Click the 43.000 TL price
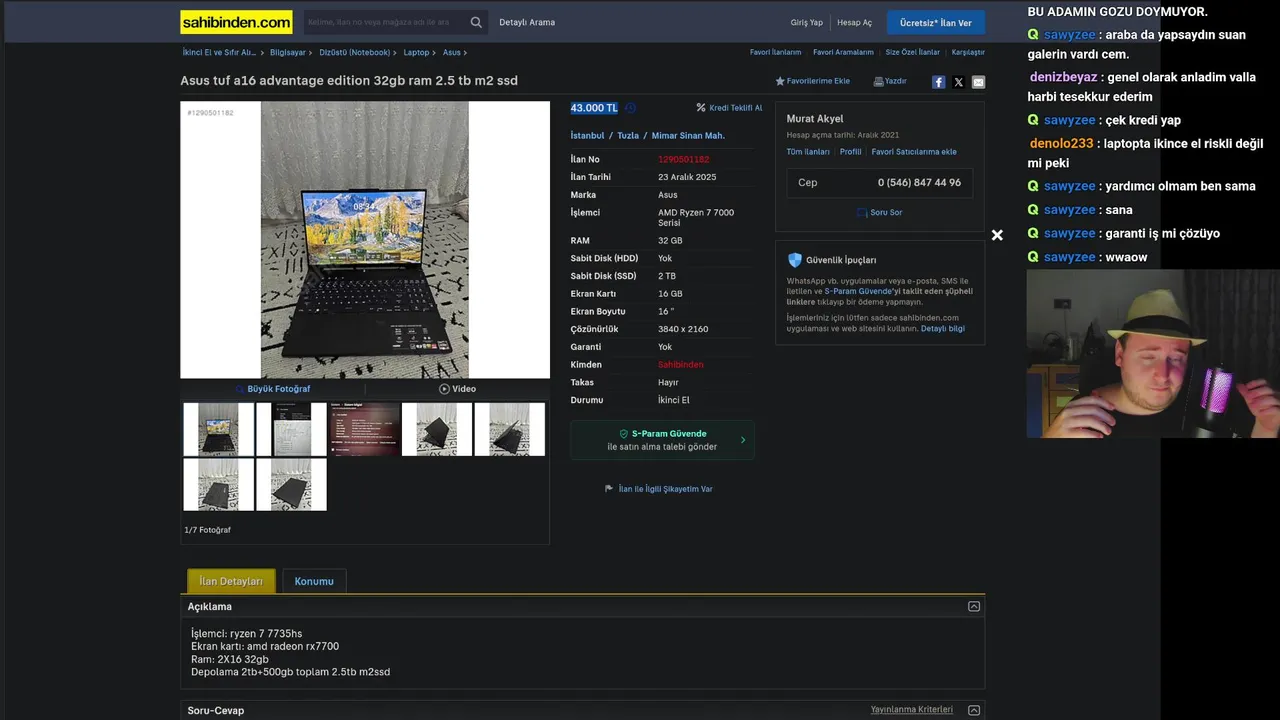This screenshot has height=720, width=1280. coord(594,108)
